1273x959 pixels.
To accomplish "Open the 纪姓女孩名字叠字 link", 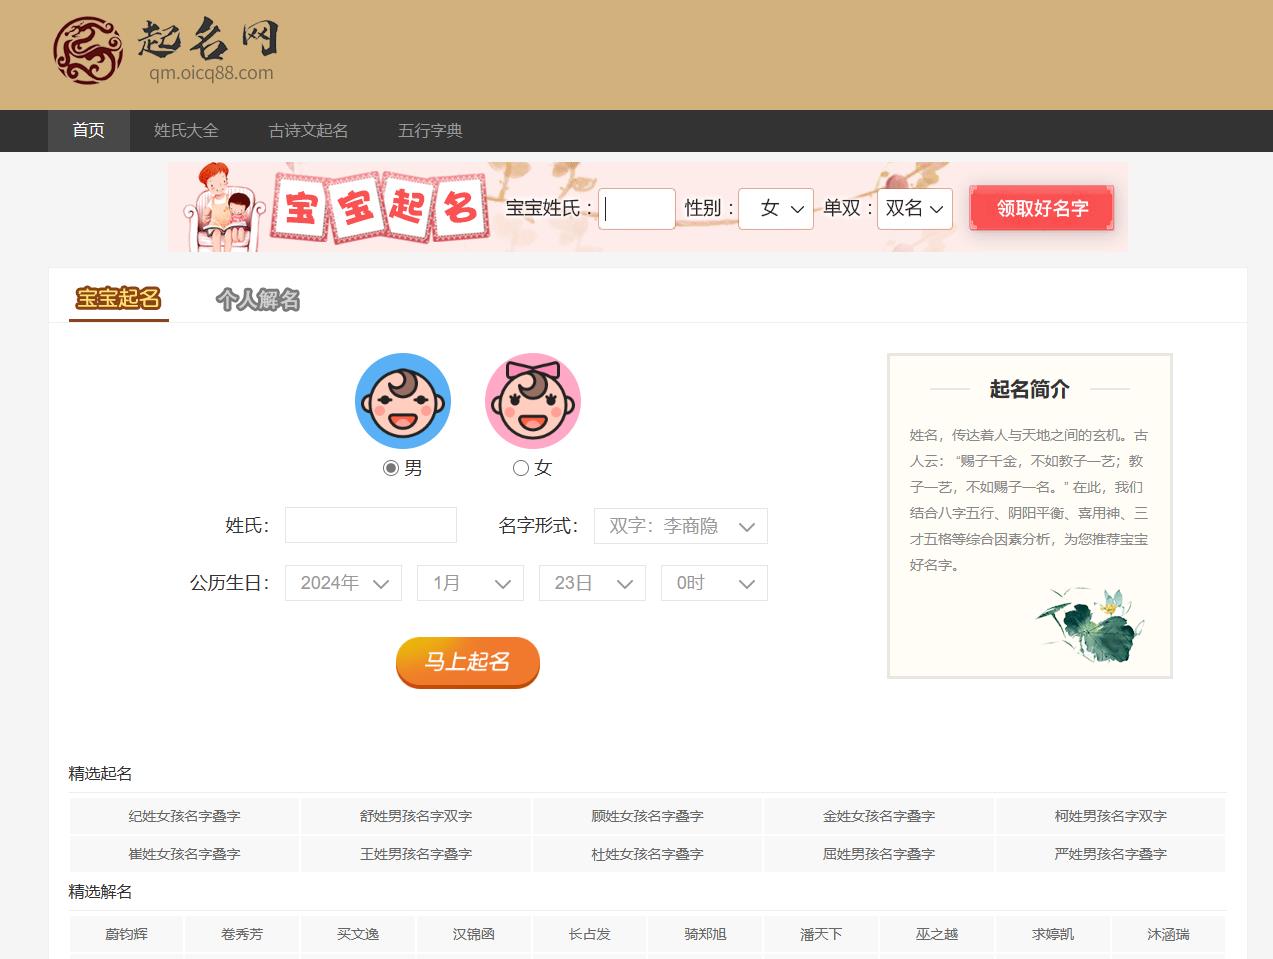I will coord(183,815).
